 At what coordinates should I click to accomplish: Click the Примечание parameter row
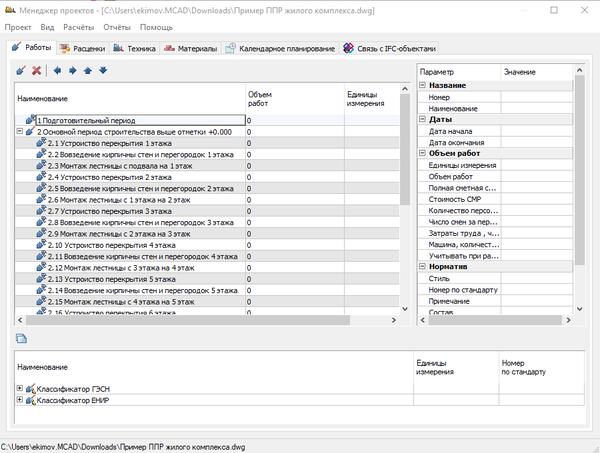495,301
